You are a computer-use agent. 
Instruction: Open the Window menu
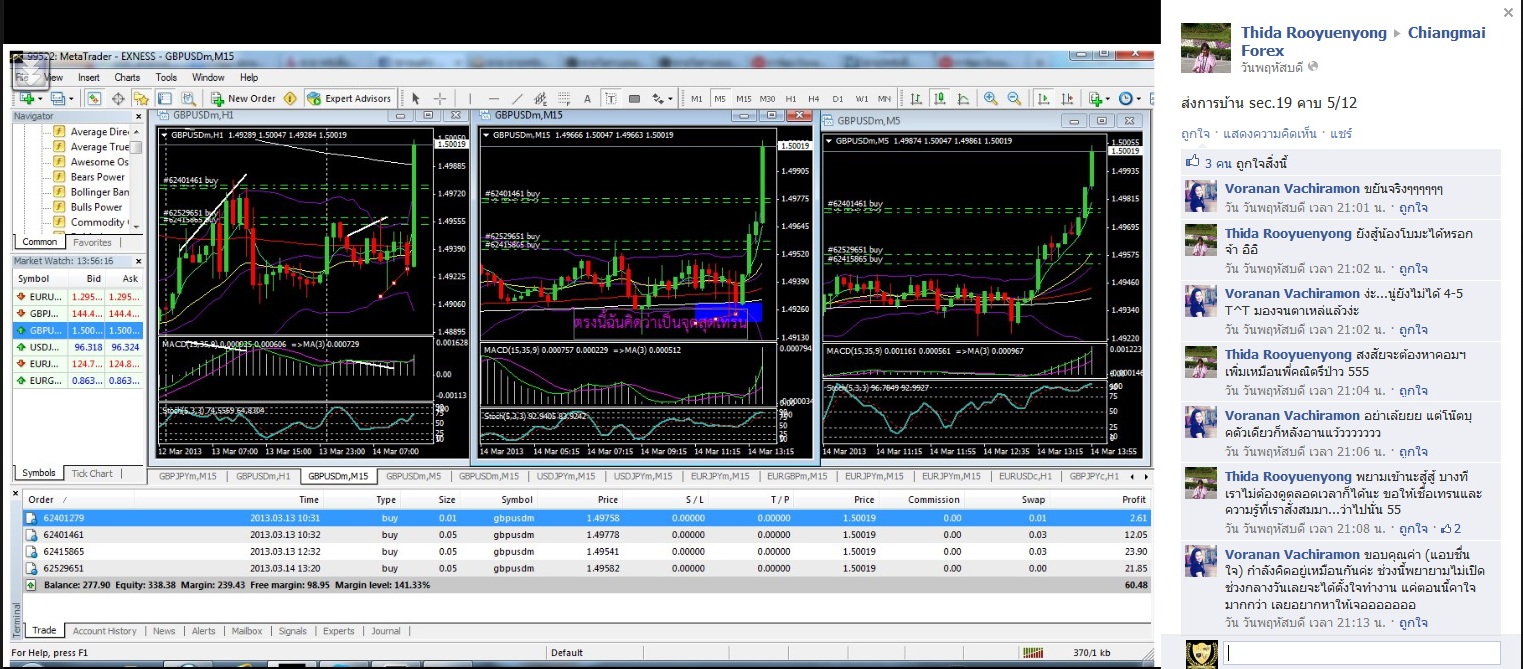[208, 77]
